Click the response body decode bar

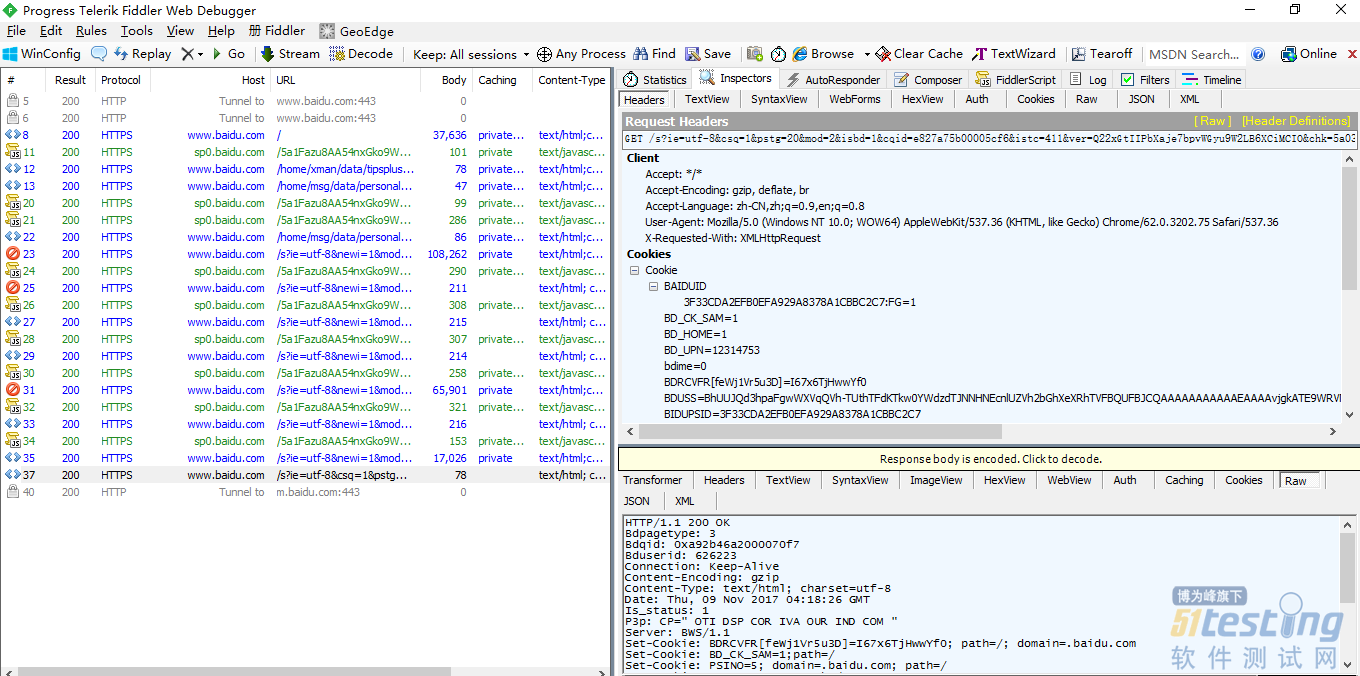pos(989,459)
